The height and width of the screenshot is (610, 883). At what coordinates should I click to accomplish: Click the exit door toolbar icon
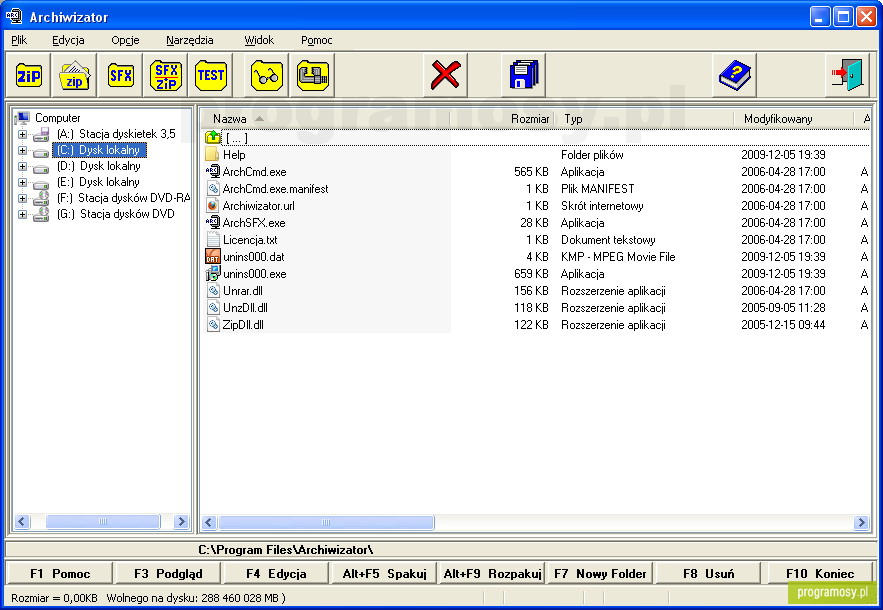847,75
